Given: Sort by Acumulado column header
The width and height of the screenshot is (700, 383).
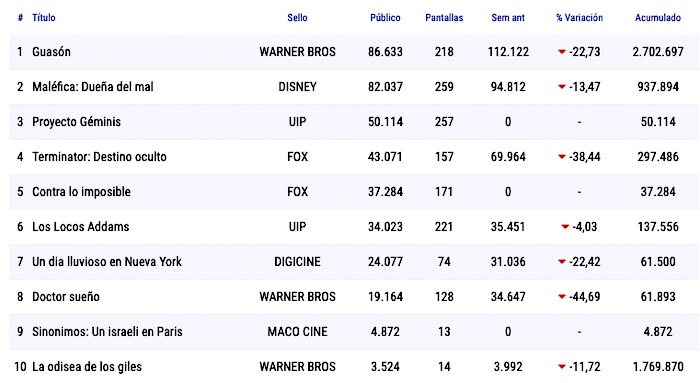Looking at the screenshot, I should coord(658,17).
